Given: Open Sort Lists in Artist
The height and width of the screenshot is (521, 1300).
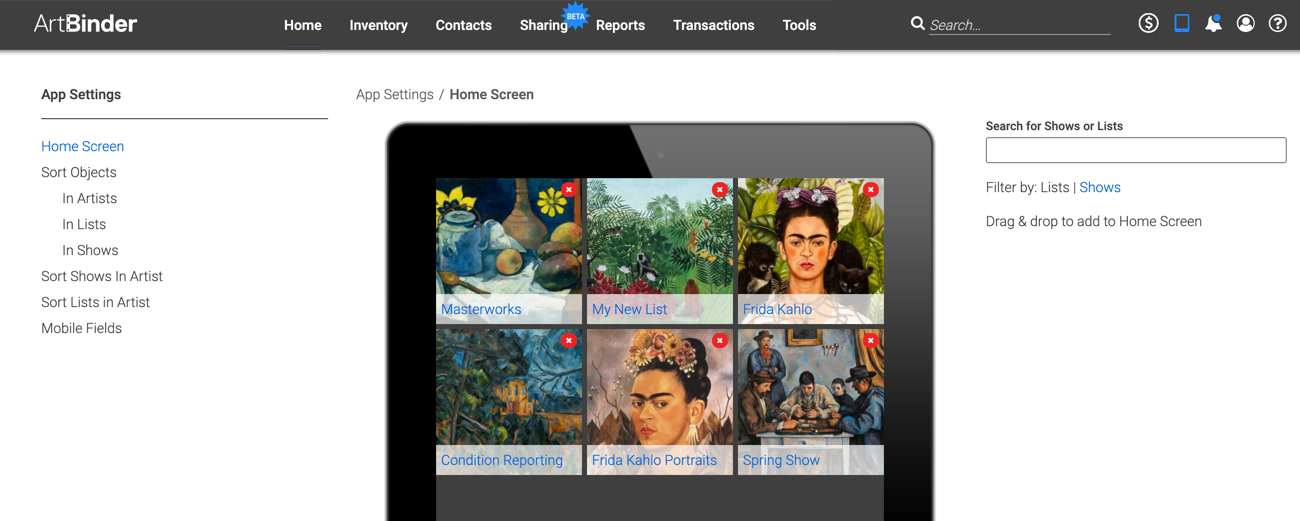Looking at the screenshot, I should click(96, 302).
